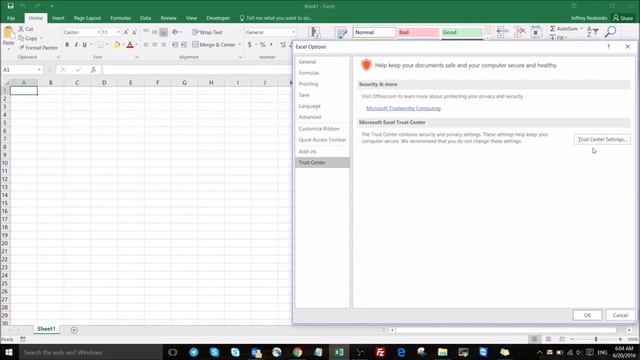The width and height of the screenshot is (640, 360).
Task: Open FileZilla from the taskbar
Action: click(380, 352)
